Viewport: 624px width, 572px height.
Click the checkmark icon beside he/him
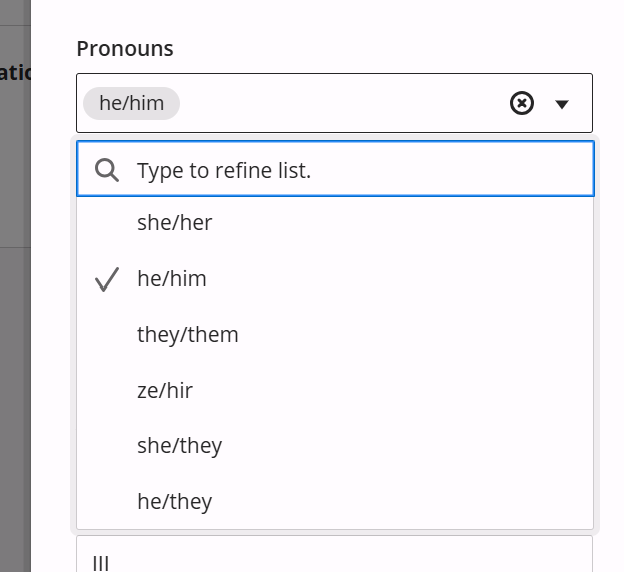point(107,279)
